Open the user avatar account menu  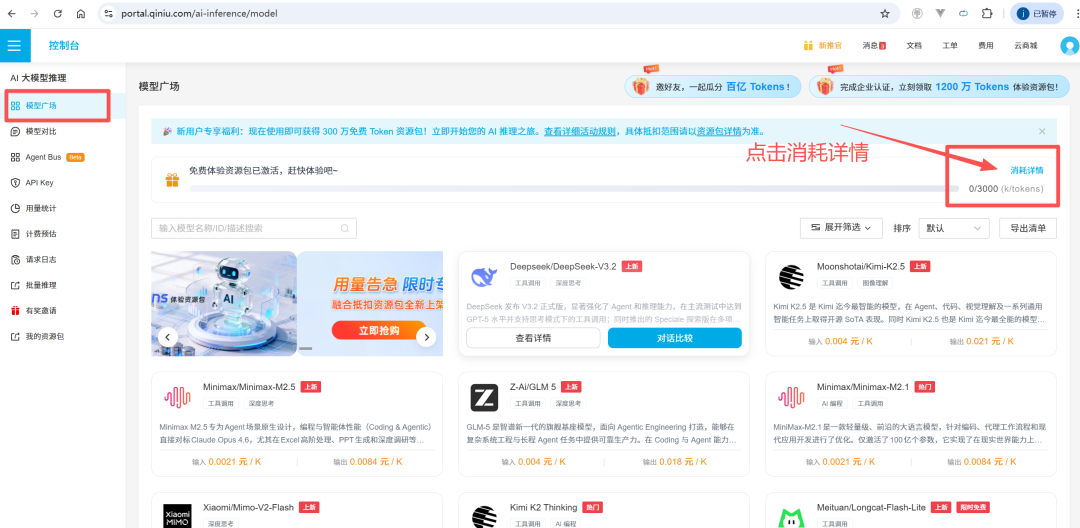(1070, 45)
